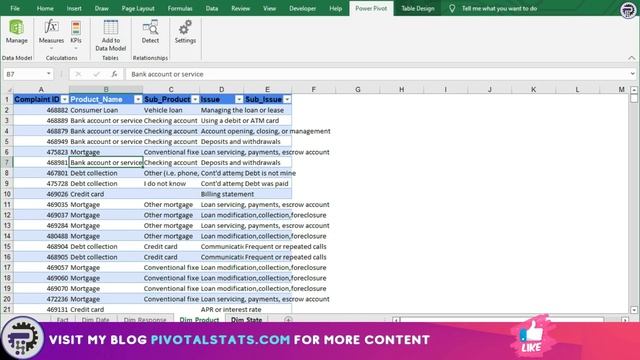Select Debt was paid cell
640x360 pixels.
point(267,184)
